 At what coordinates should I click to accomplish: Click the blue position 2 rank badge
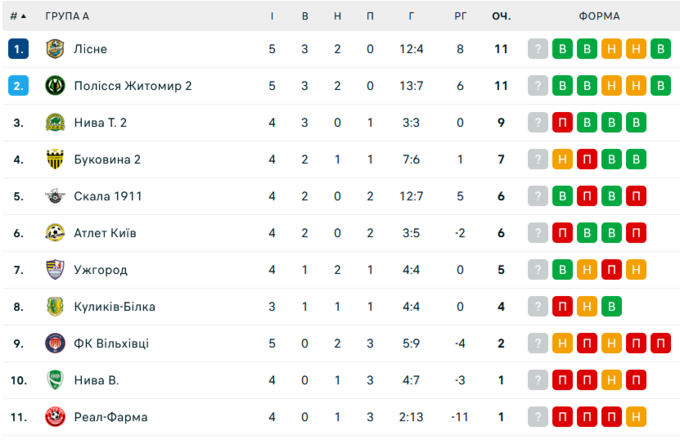tap(19, 86)
